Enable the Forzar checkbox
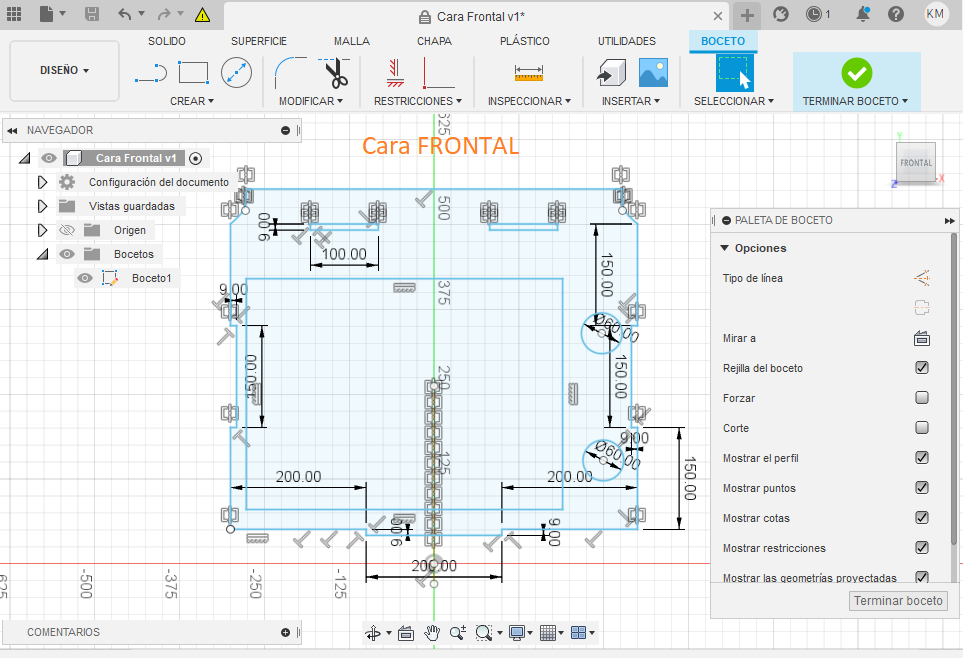 [922, 398]
